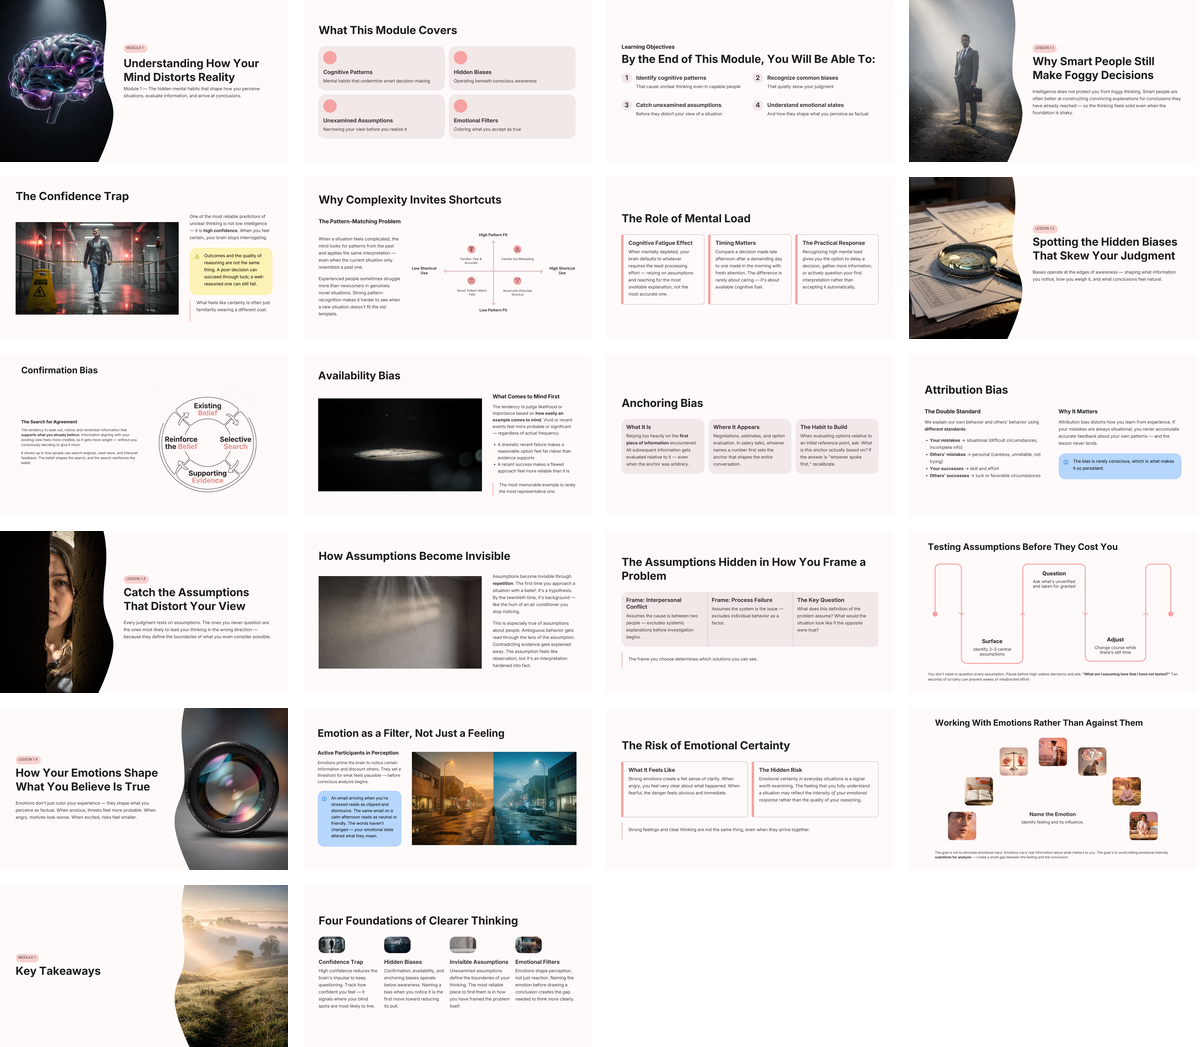The image size is (1200, 1047).
Task: Click the Frame: Process Failure column
Action: pyautogui.click(x=750, y=619)
